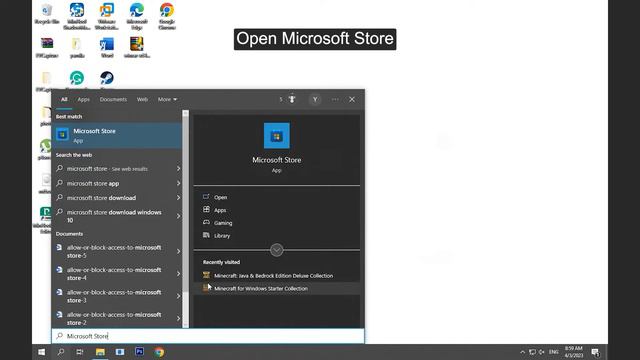This screenshot has width=640, height=360.
Task: Open the Word desktop shortcut
Action: click(x=107, y=47)
